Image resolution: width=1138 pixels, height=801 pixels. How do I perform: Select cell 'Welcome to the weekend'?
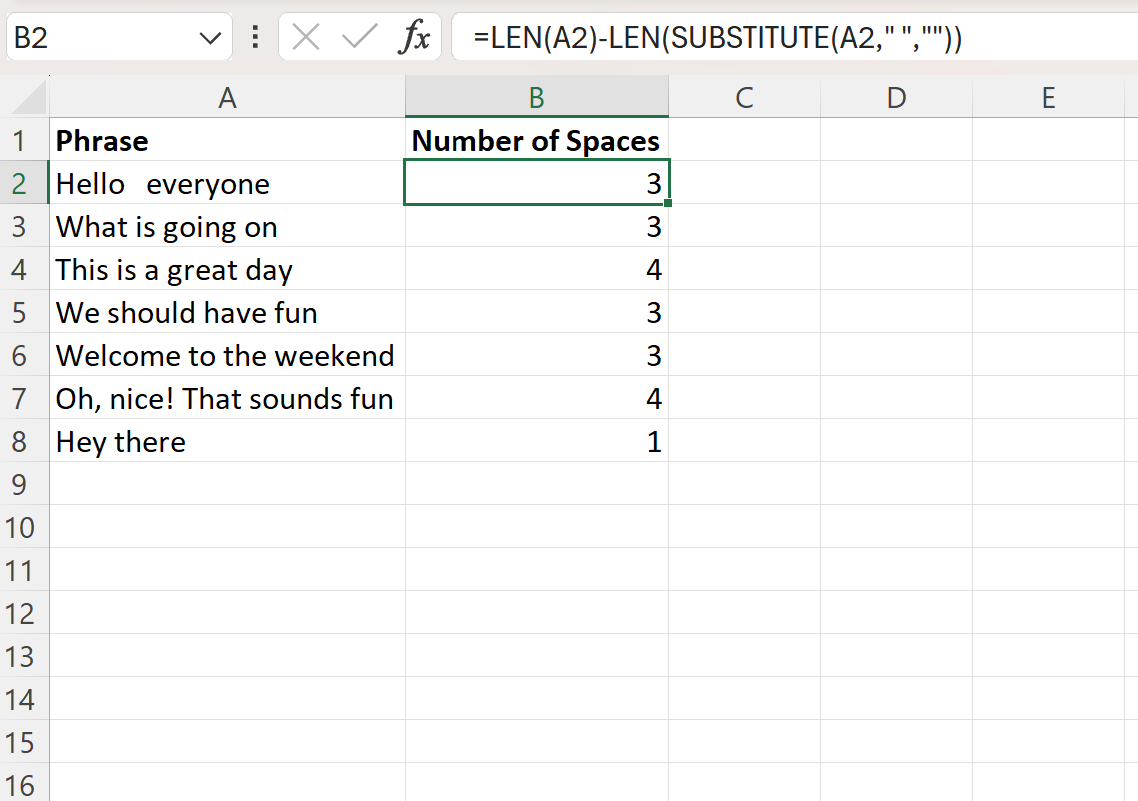click(227, 356)
